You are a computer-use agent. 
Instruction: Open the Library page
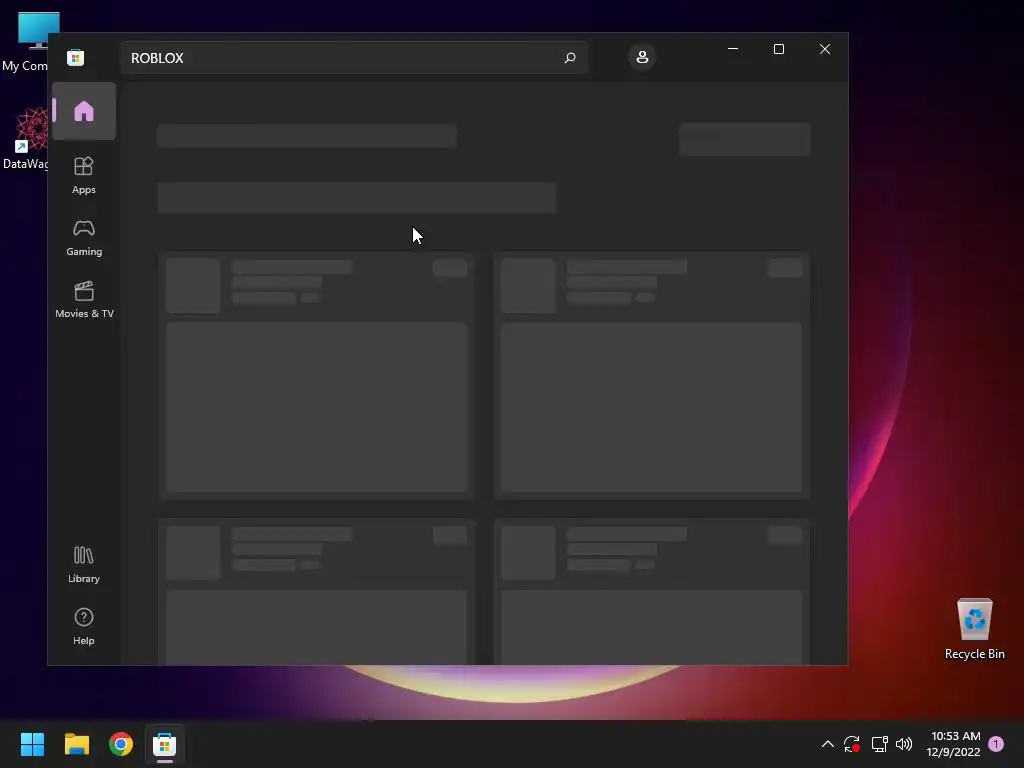pyautogui.click(x=84, y=565)
